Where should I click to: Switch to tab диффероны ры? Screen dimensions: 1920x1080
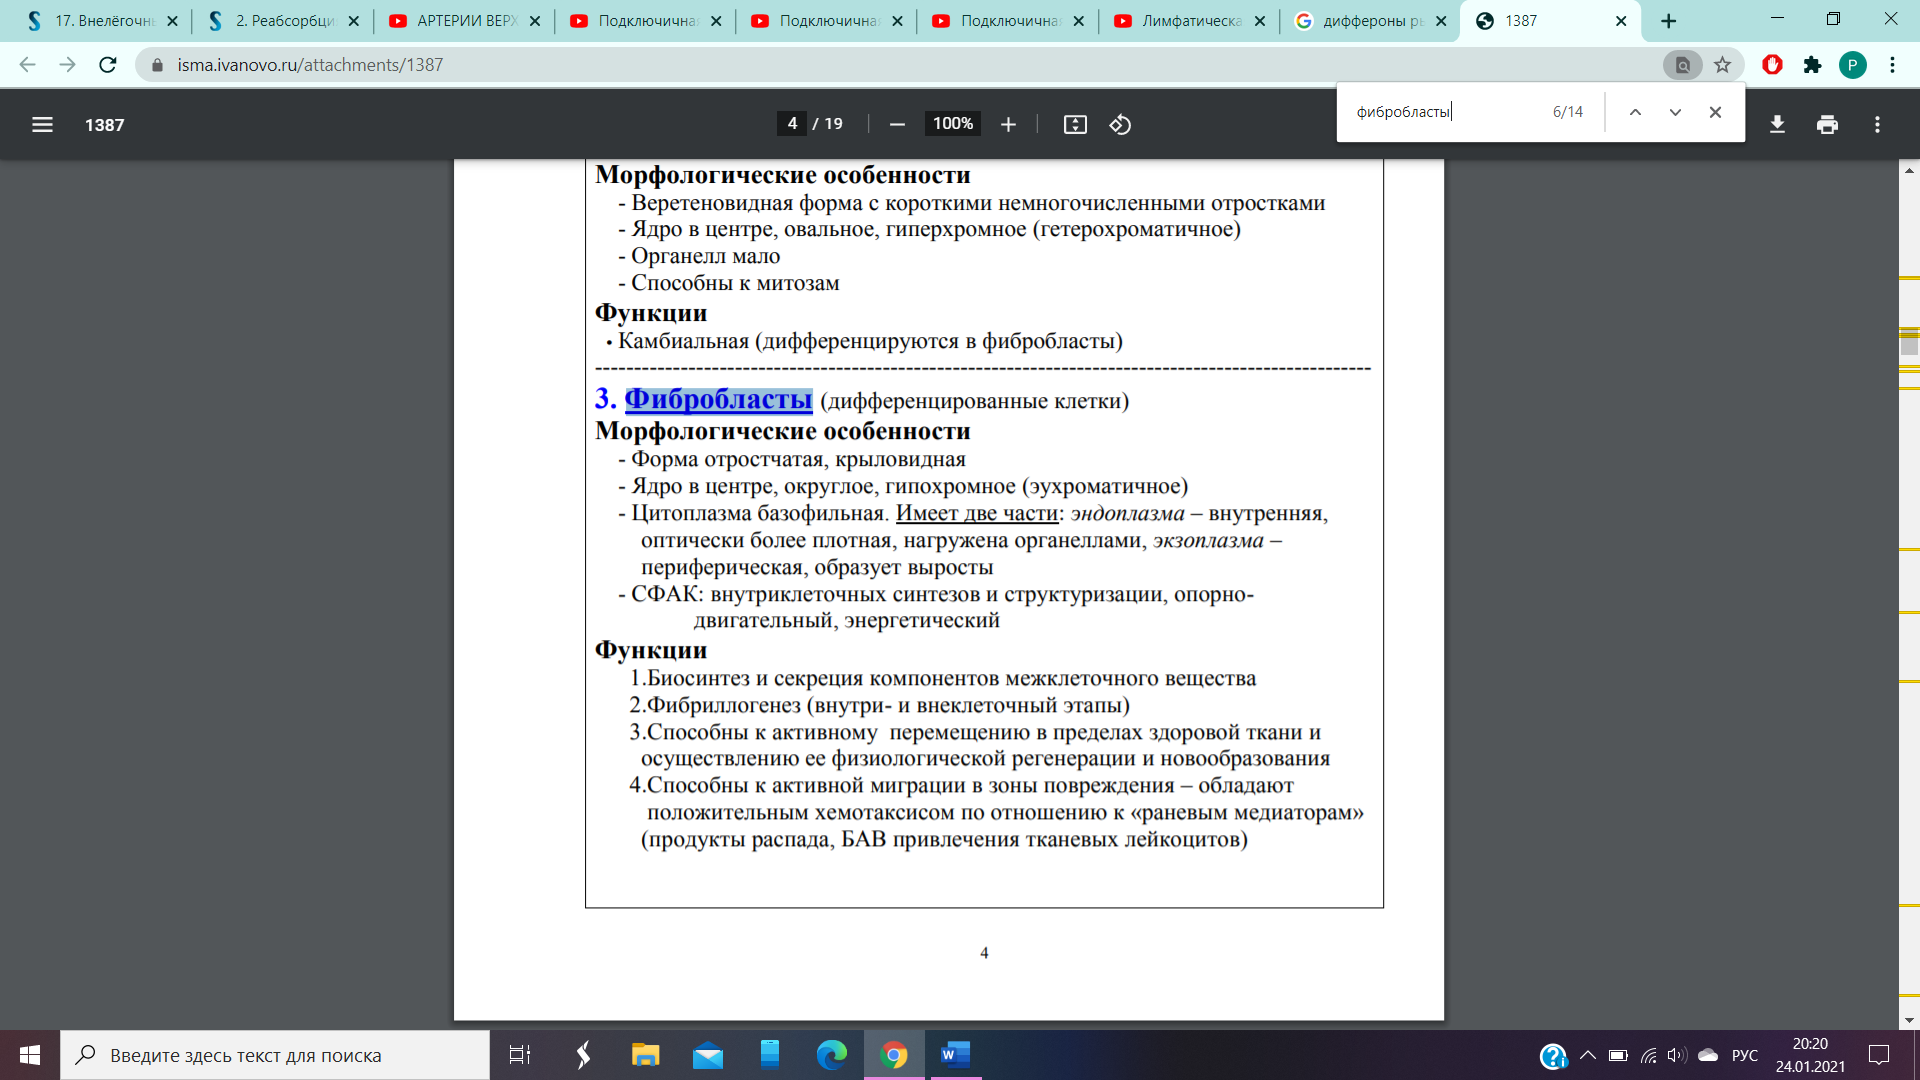click(1372, 21)
